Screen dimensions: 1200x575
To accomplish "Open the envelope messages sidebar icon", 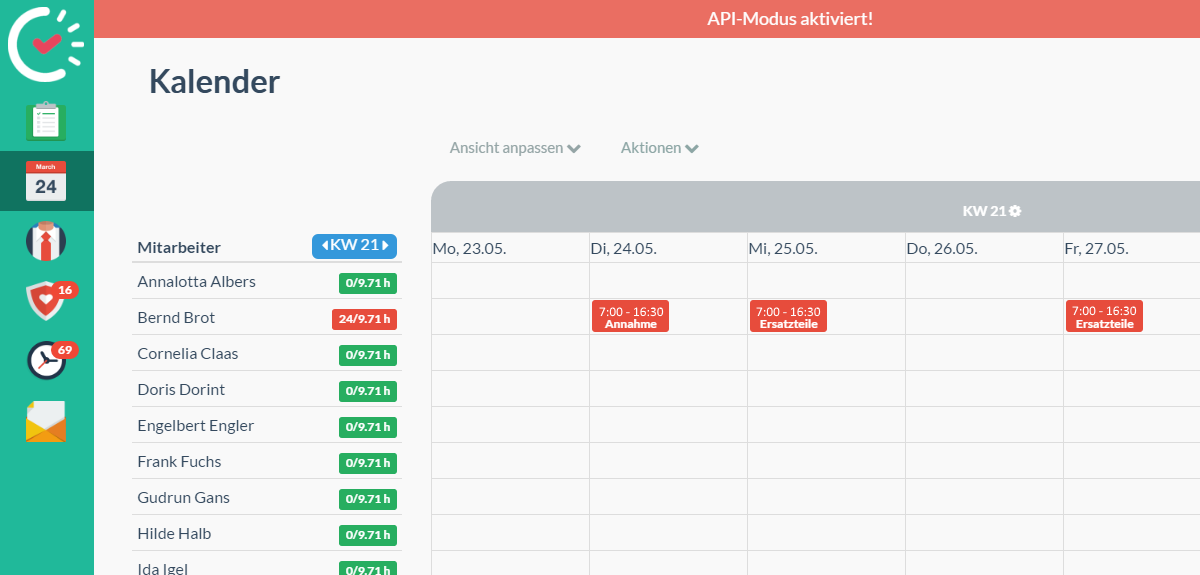I will click(x=46, y=421).
